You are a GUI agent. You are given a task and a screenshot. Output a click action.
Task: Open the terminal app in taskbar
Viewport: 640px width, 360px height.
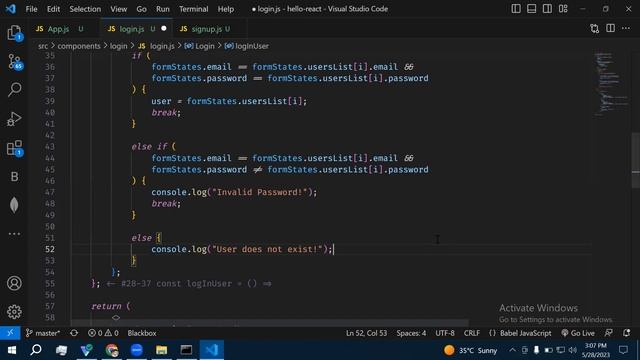point(187,350)
